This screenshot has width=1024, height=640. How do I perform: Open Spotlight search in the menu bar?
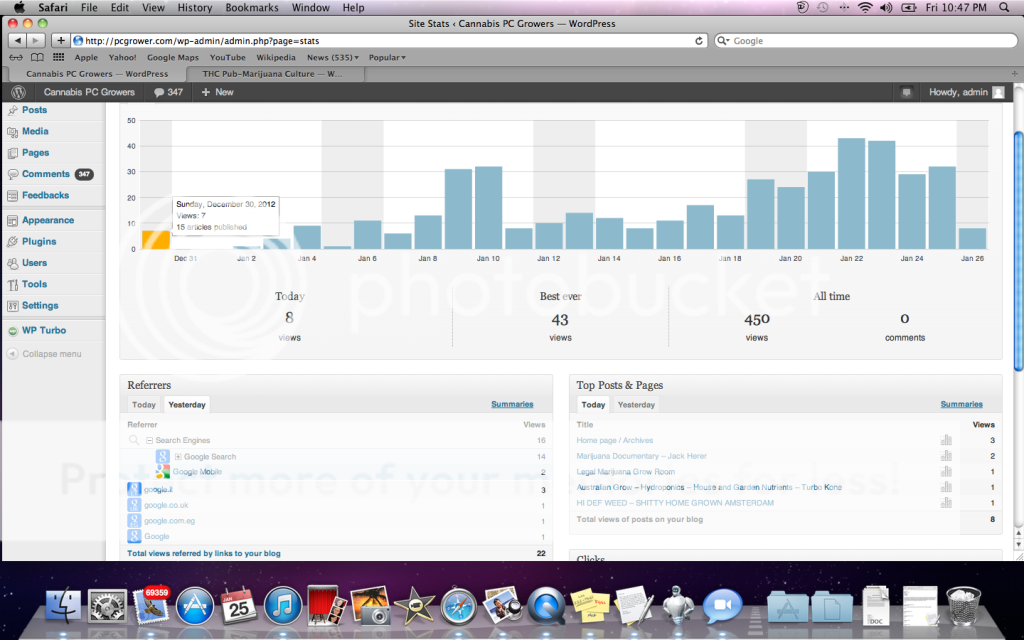point(1004,8)
